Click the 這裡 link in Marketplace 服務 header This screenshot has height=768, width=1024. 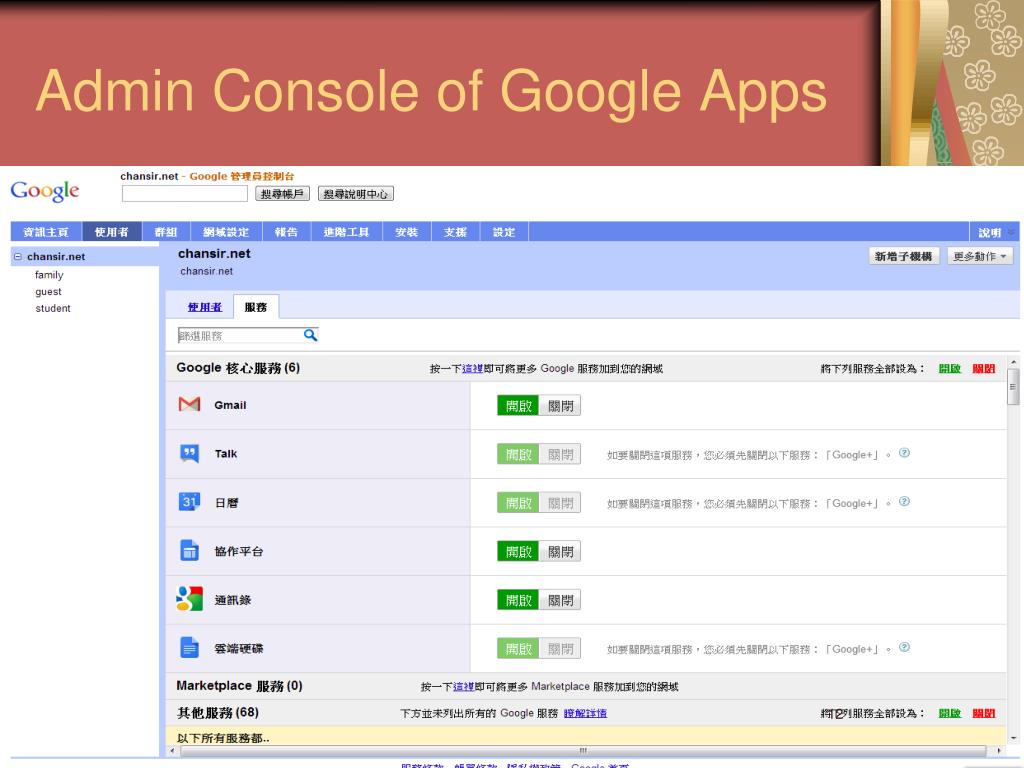click(464, 686)
